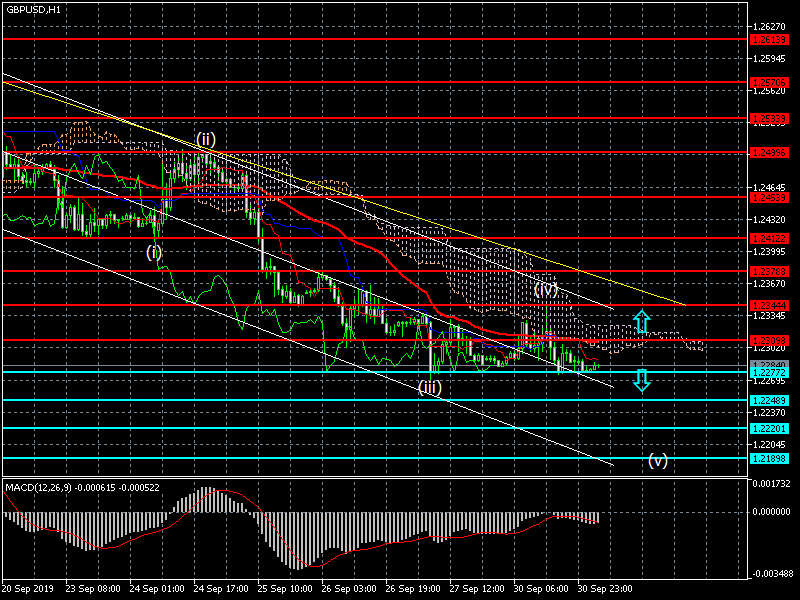Click the 1.23670 price scale value

click(770, 284)
